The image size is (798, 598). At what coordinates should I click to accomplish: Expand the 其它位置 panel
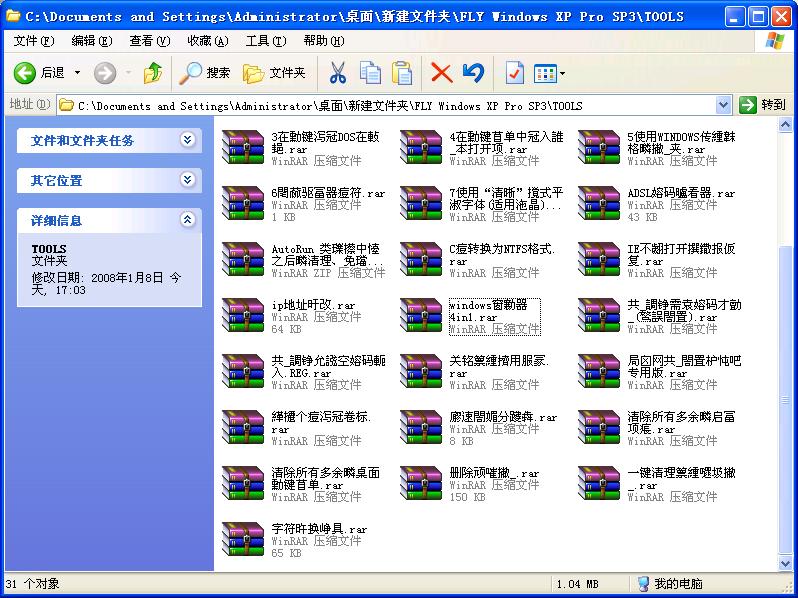click(187, 179)
